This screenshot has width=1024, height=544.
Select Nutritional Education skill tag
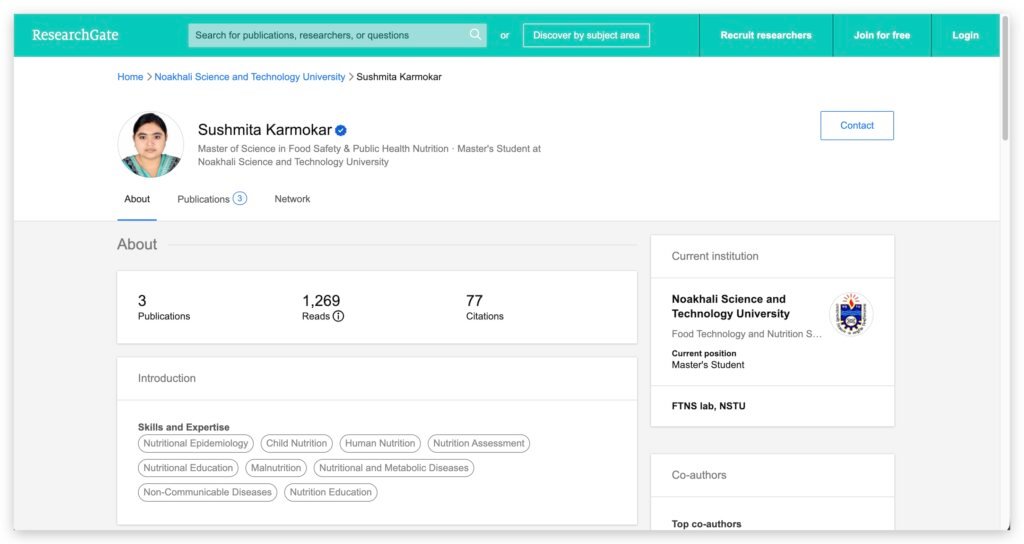click(x=188, y=468)
